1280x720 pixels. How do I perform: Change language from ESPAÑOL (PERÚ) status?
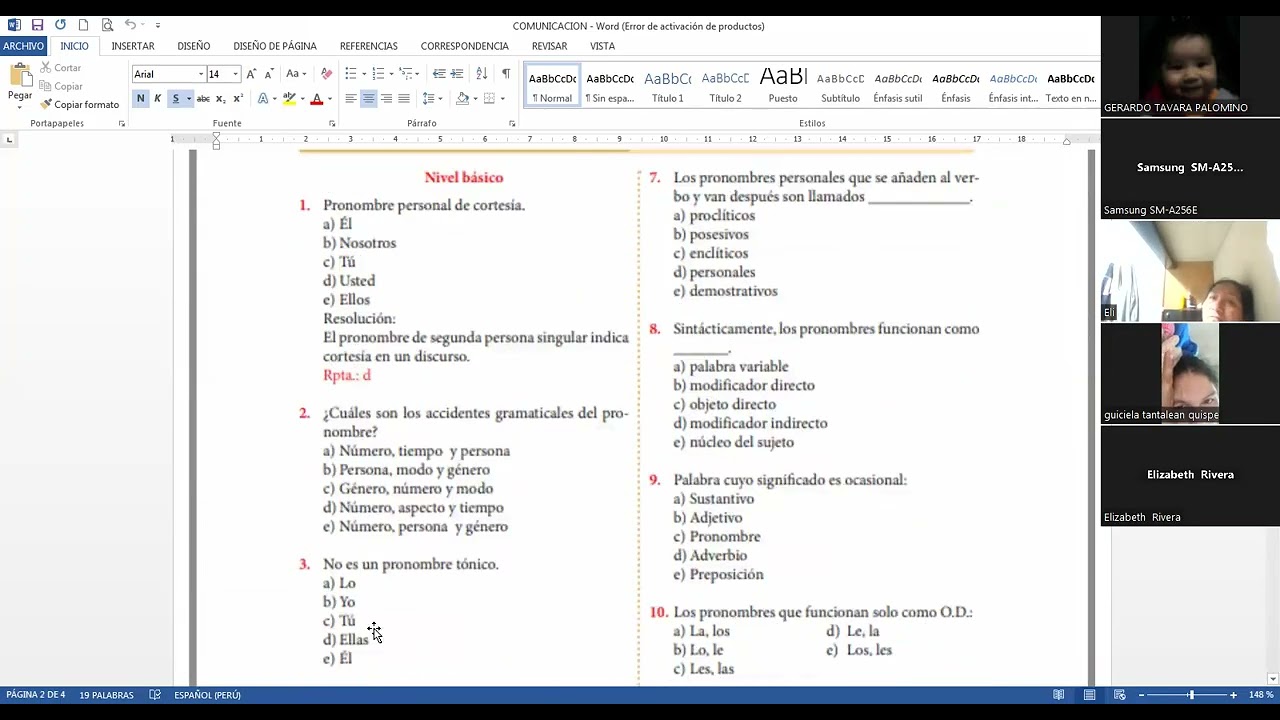(x=207, y=695)
